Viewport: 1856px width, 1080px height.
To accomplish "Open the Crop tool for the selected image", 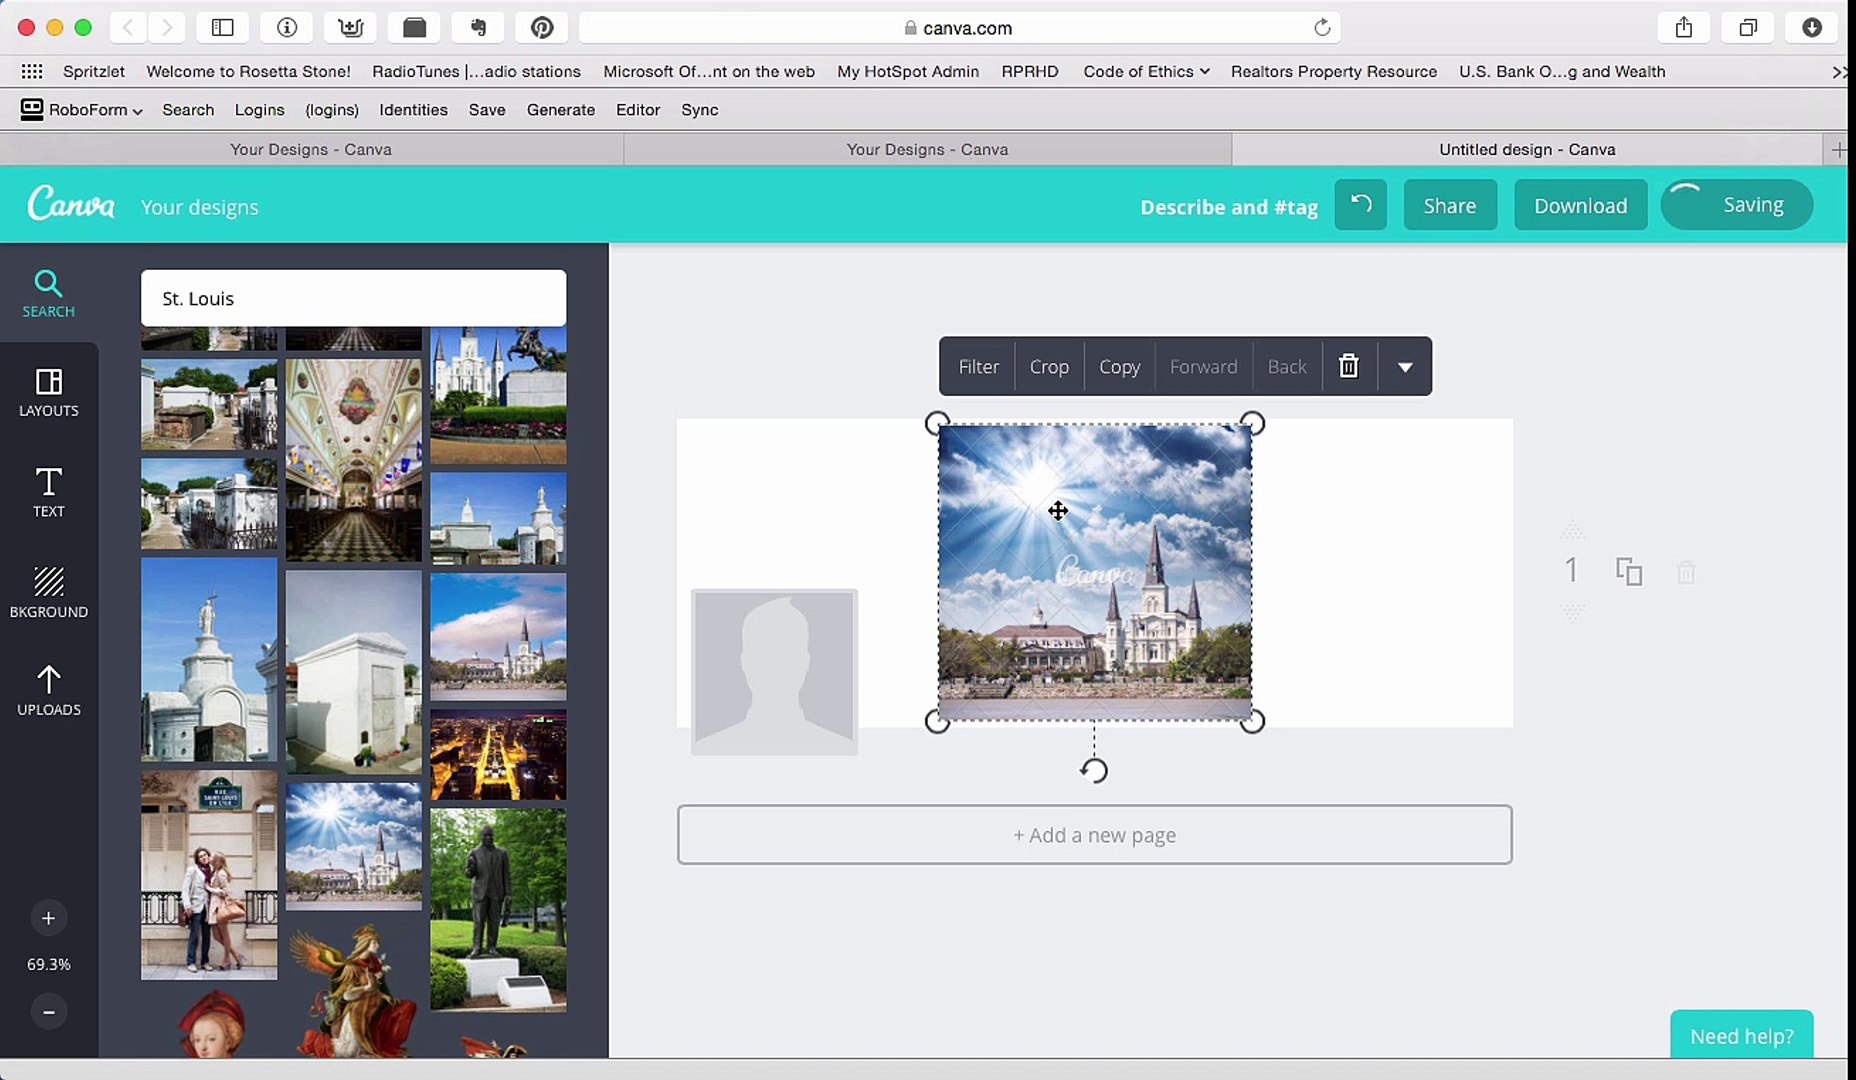I will pyautogui.click(x=1049, y=366).
